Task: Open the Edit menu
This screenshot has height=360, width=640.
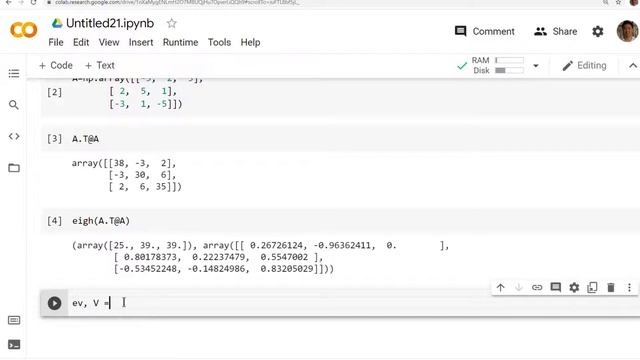Action: (x=81, y=42)
